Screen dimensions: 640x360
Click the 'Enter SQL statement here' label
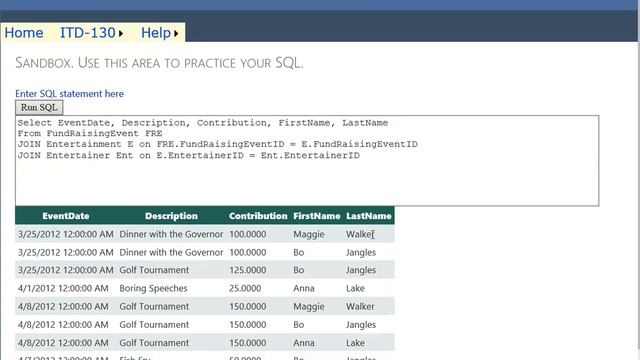coord(69,93)
